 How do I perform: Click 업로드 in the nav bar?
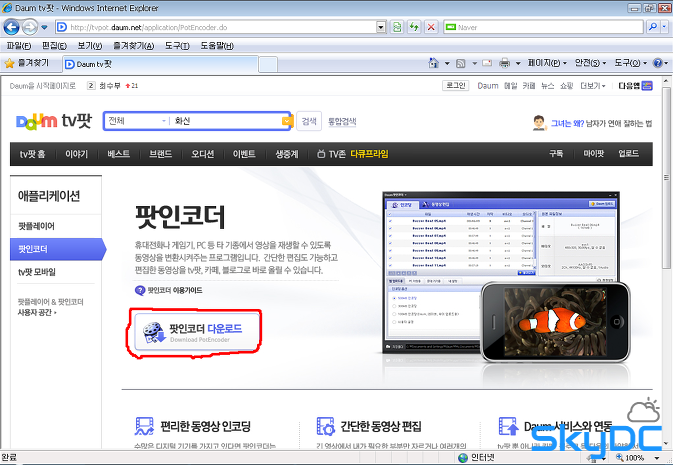click(x=628, y=153)
